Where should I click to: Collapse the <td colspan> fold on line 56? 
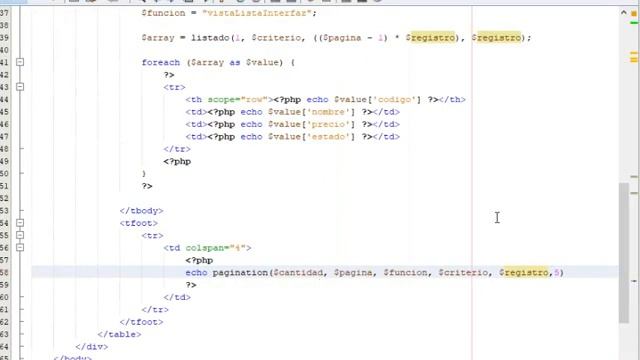[x=20, y=247]
